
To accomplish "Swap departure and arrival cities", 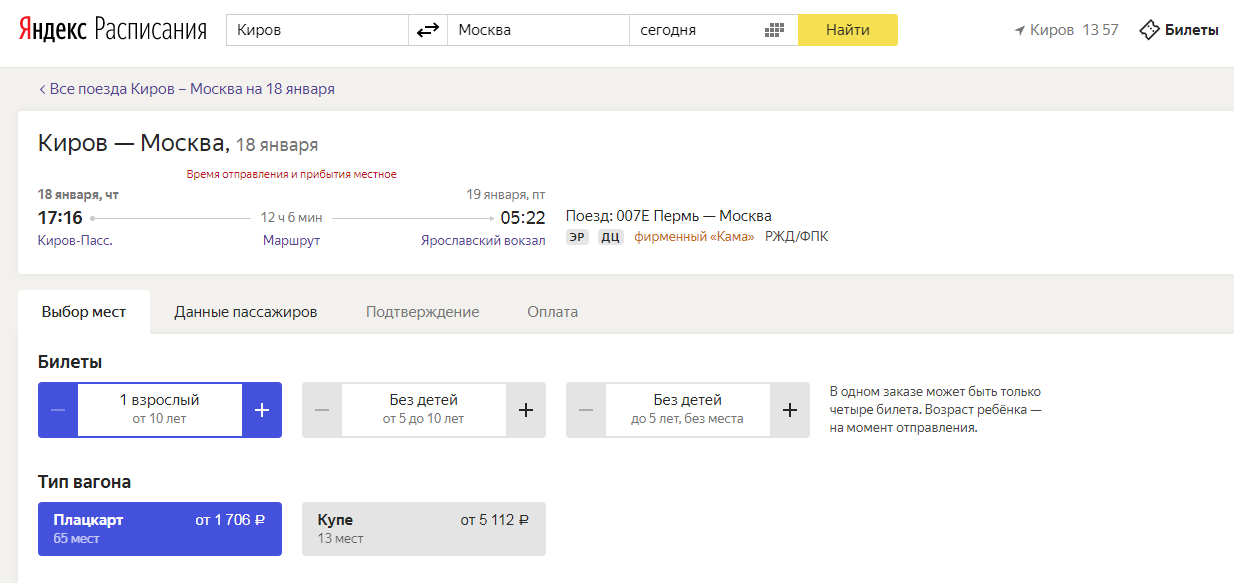I will [x=428, y=30].
